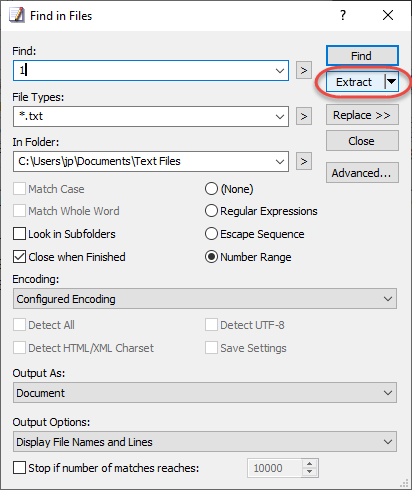Increase the match limit with up spinner
412x490 pixels.
pyautogui.click(x=310, y=464)
